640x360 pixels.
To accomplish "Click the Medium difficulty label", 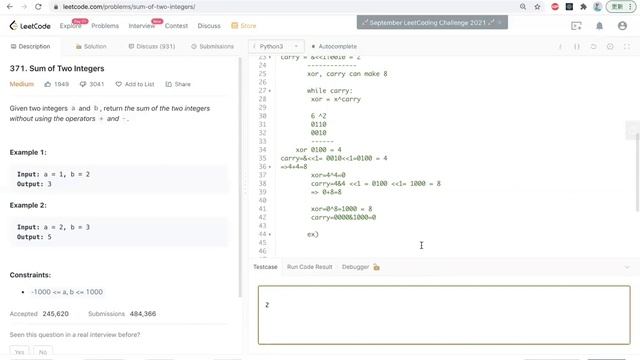I will point(22,84).
